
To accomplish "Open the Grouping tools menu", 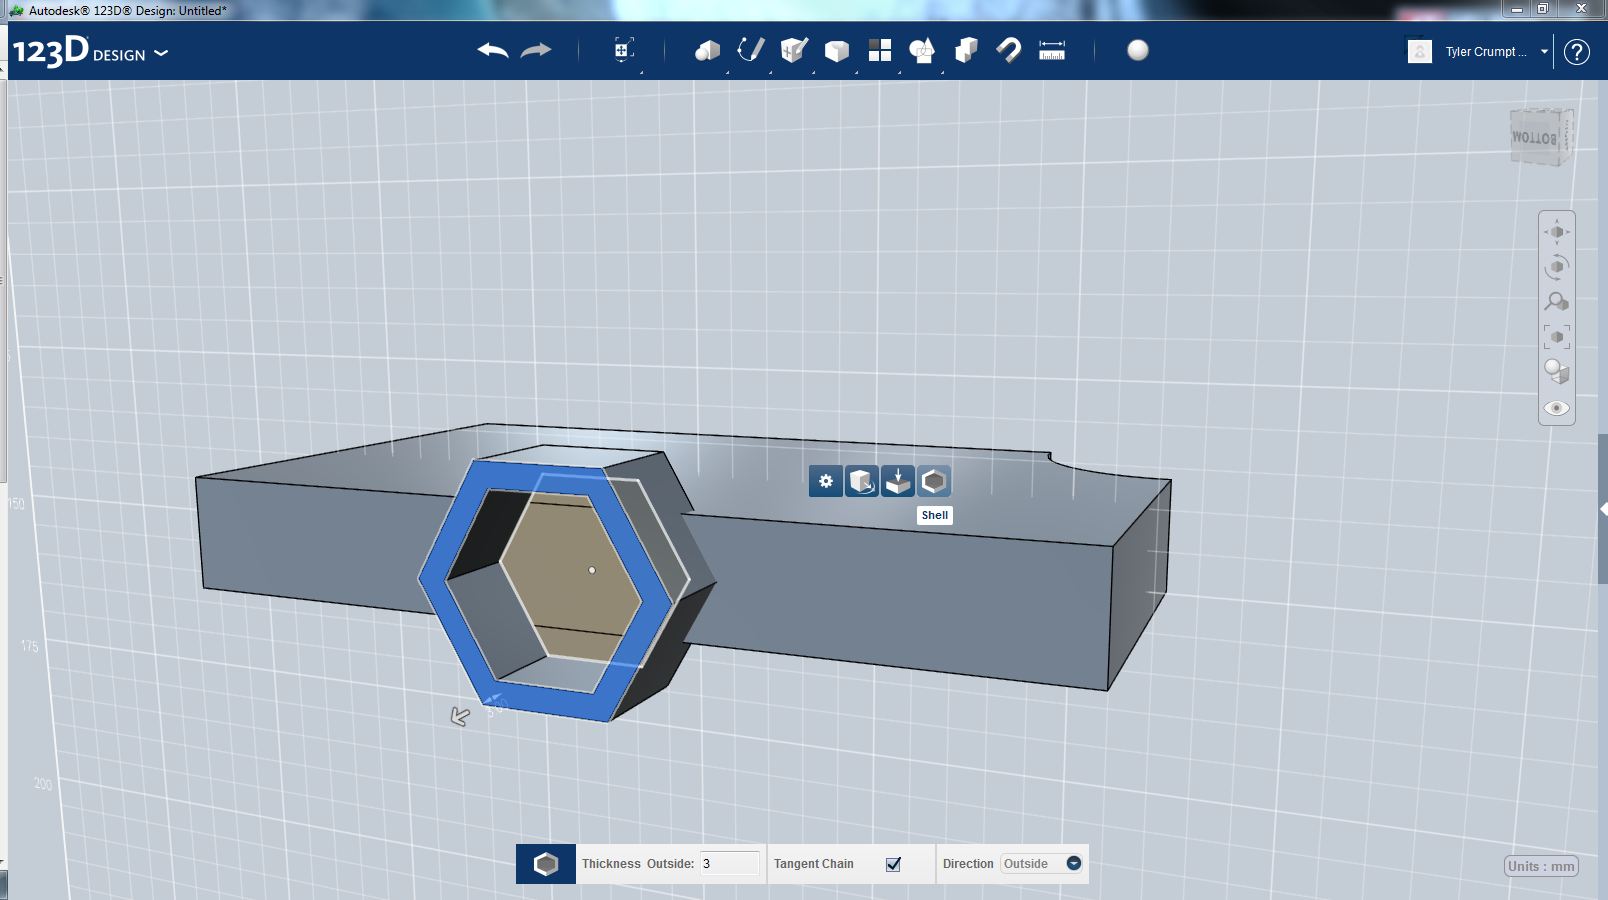I will [922, 50].
